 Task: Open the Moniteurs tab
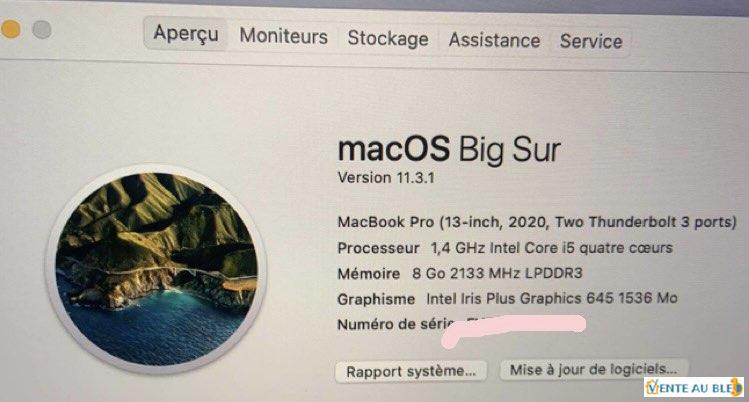pyautogui.click(x=283, y=36)
